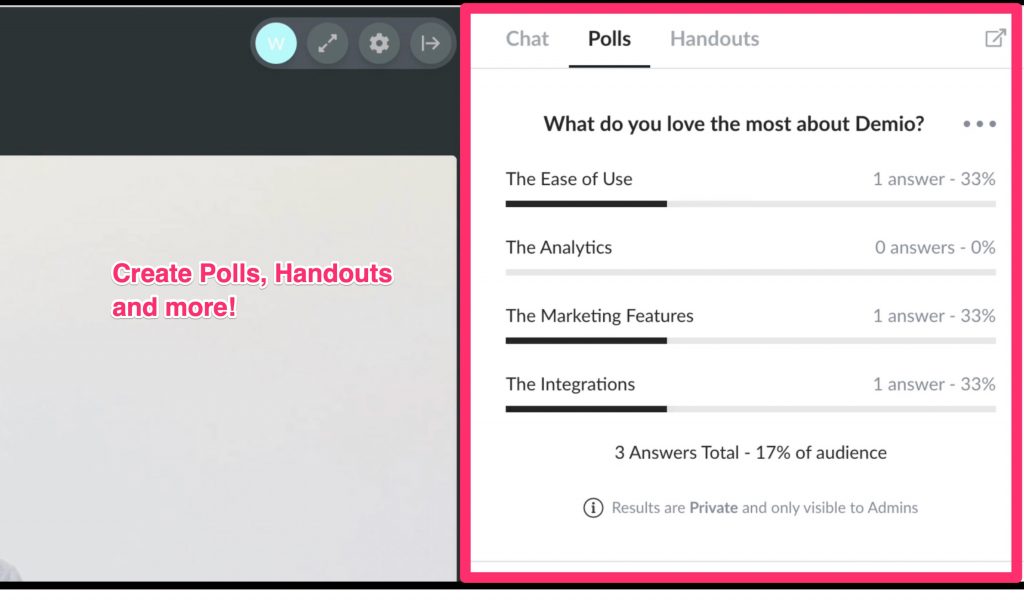Click the Marketing Features progress bar
This screenshot has width=1024, height=604.
[750, 341]
